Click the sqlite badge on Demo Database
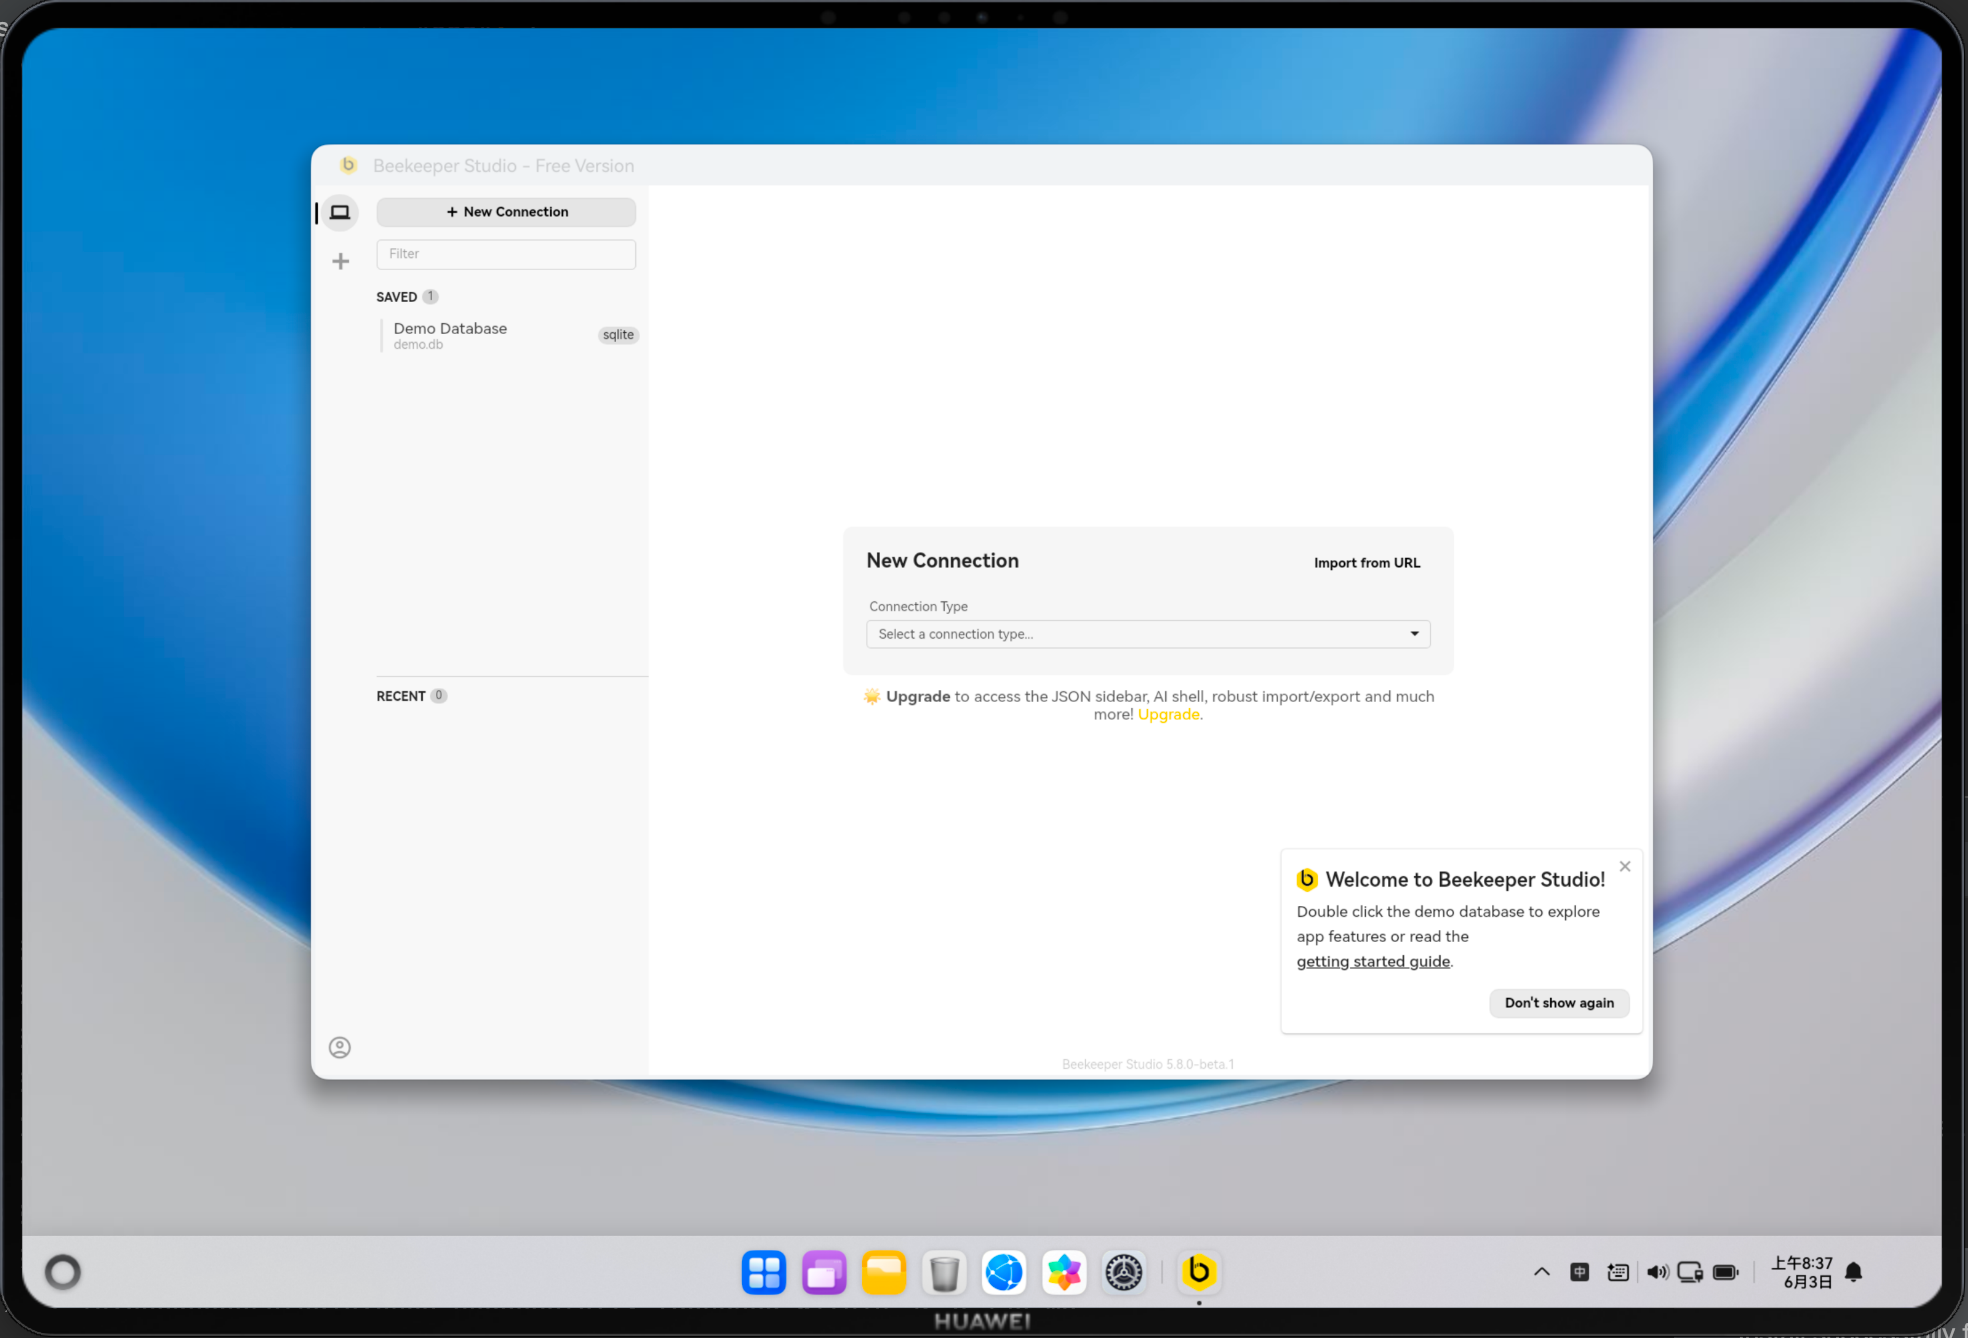The image size is (1968, 1338). [618, 335]
